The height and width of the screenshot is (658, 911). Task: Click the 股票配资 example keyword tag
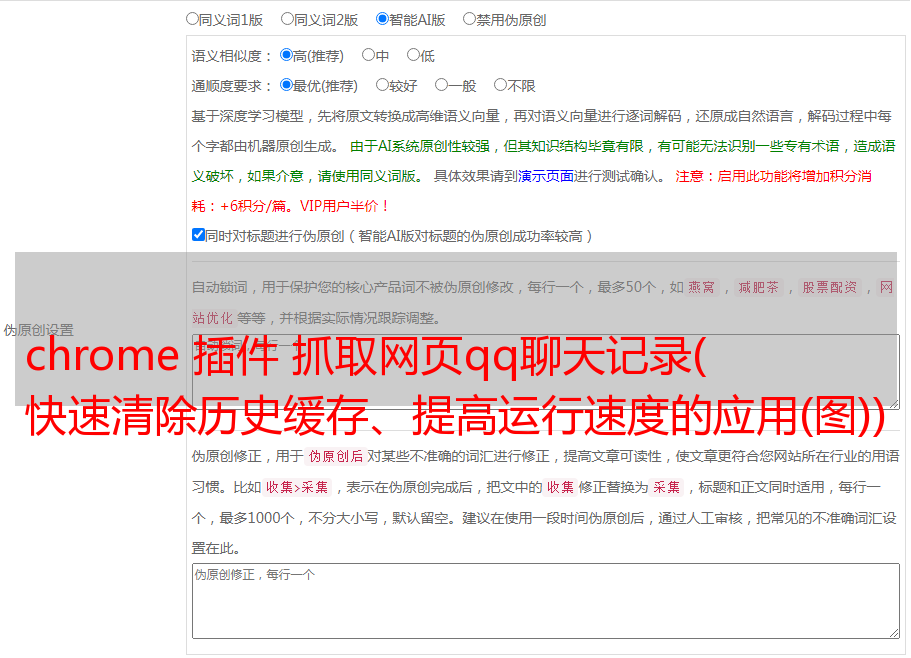[829, 287]
